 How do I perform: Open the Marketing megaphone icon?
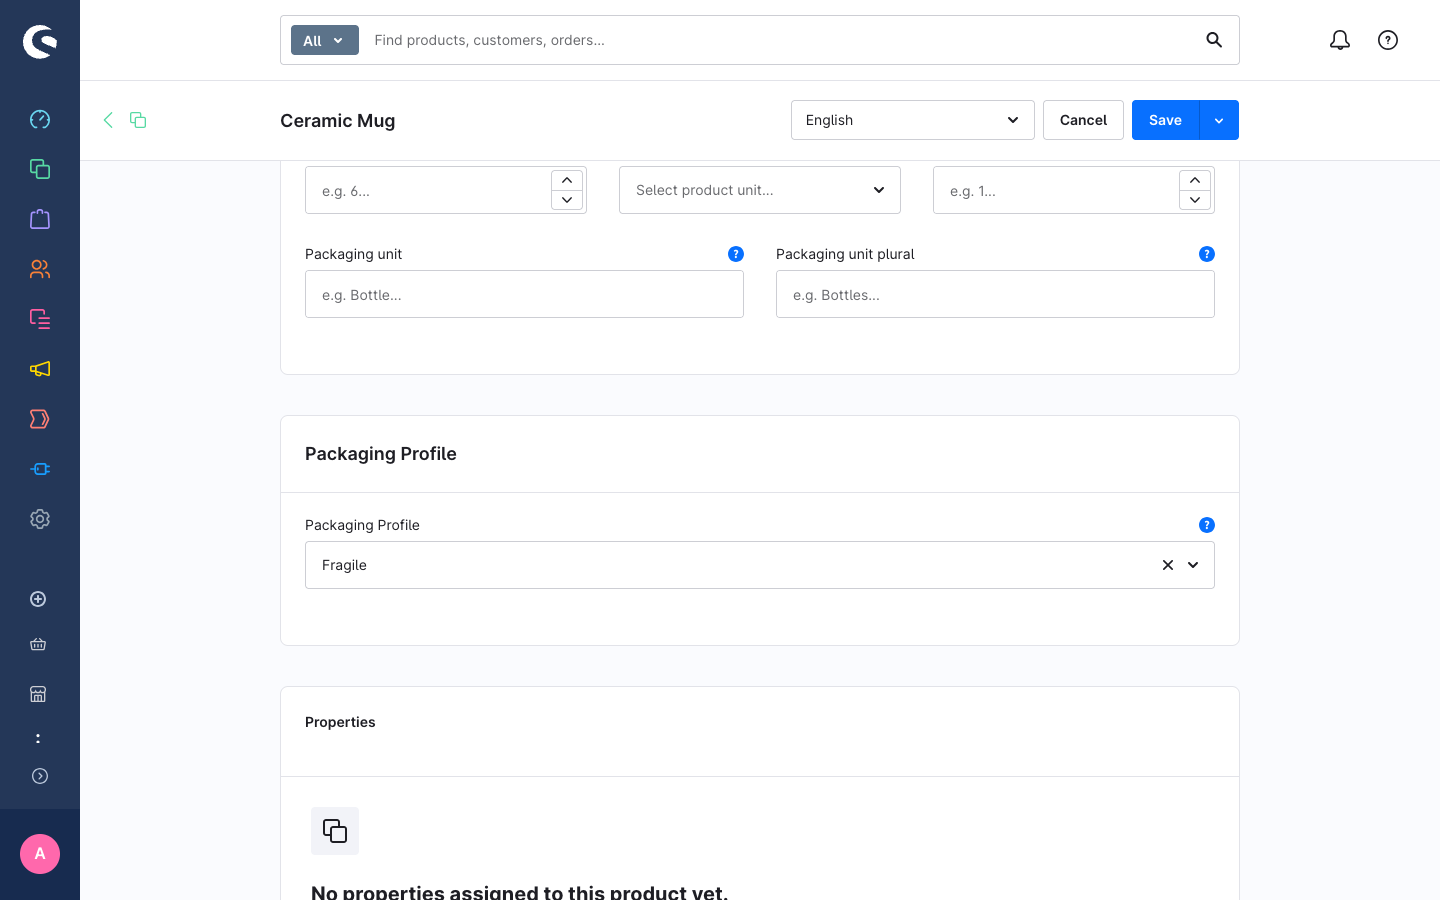click(x=40, y=369)
